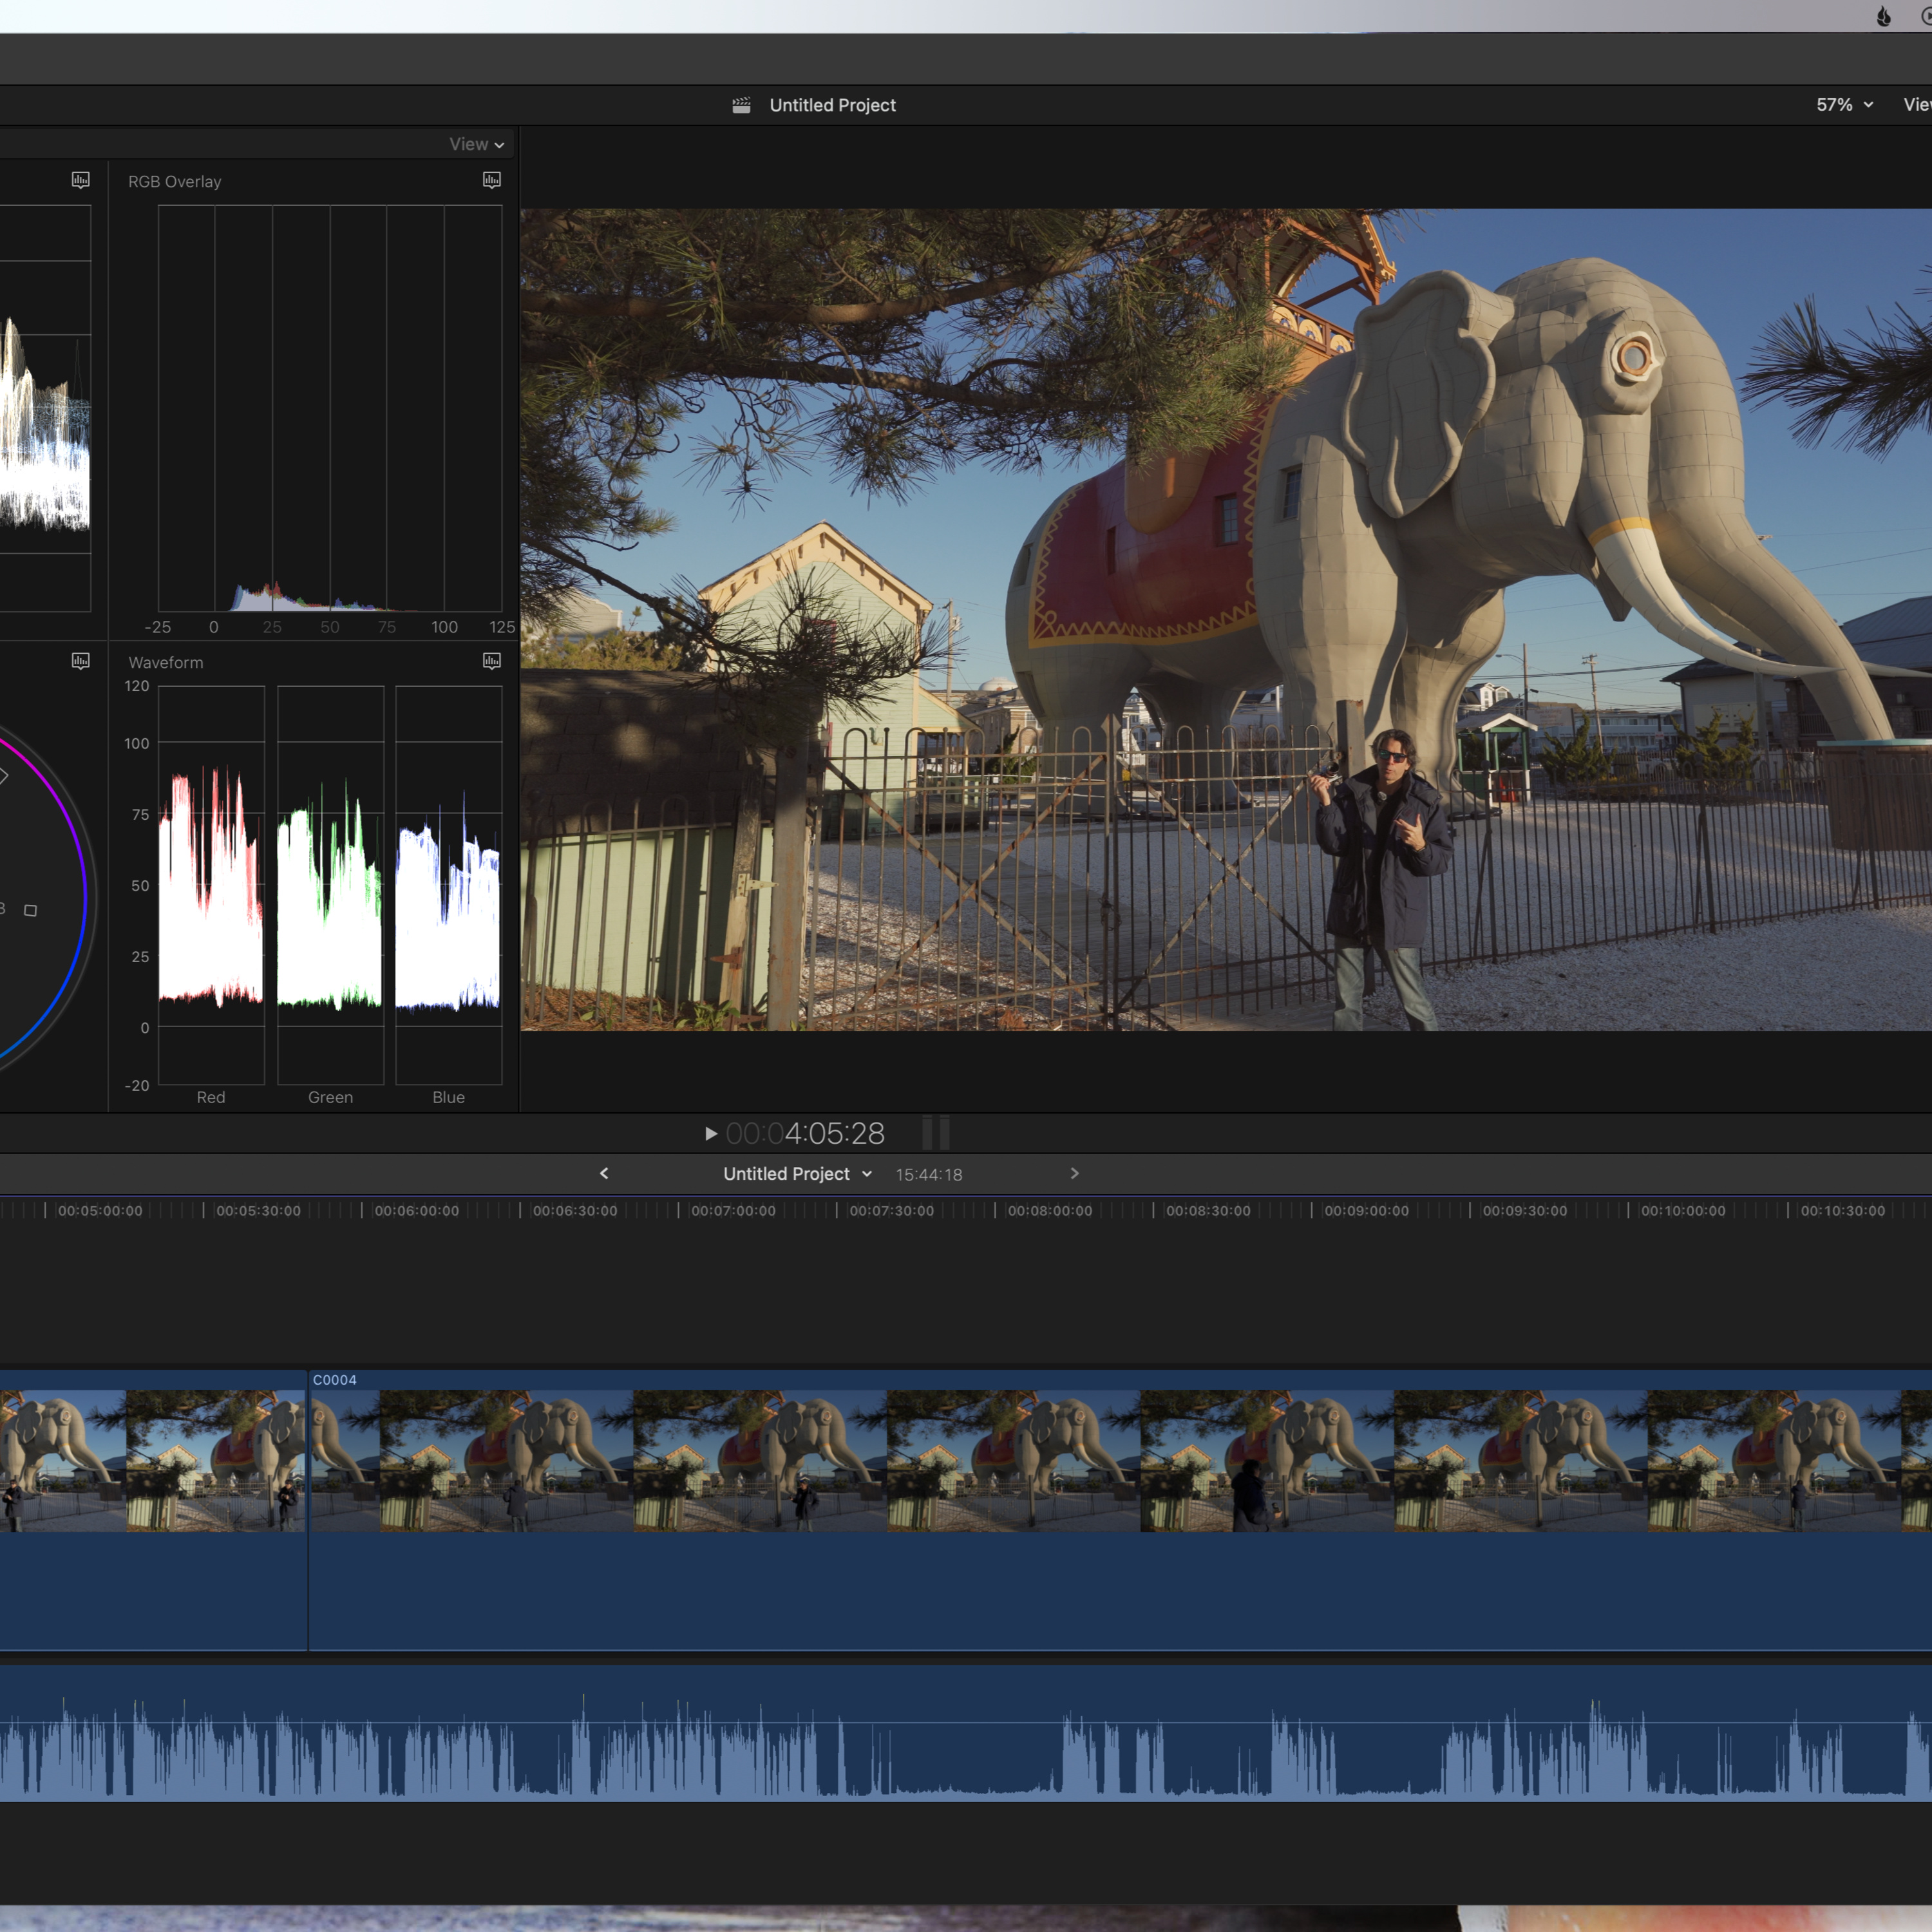Select the clip before C0004 in timeline
1932x1932 pixels.
(153, 1510)
